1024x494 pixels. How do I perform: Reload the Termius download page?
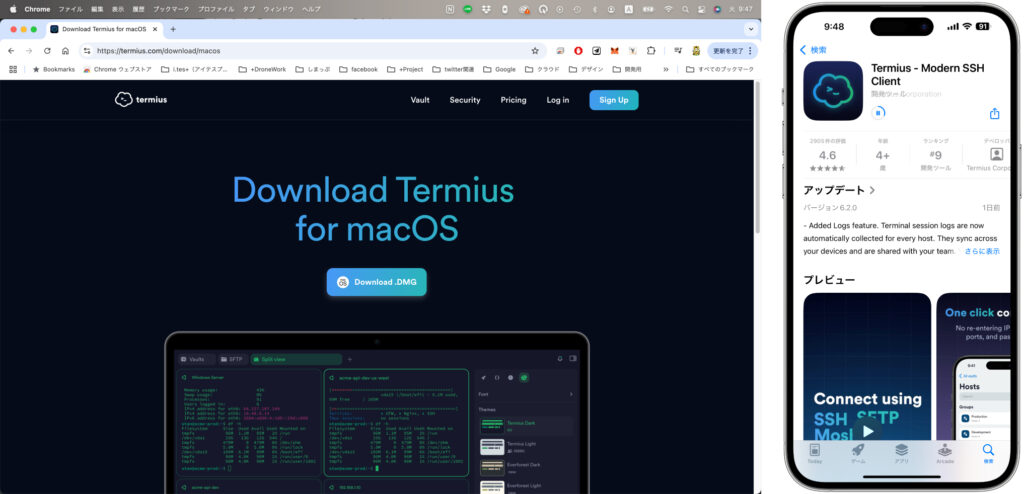click(47, 51)
